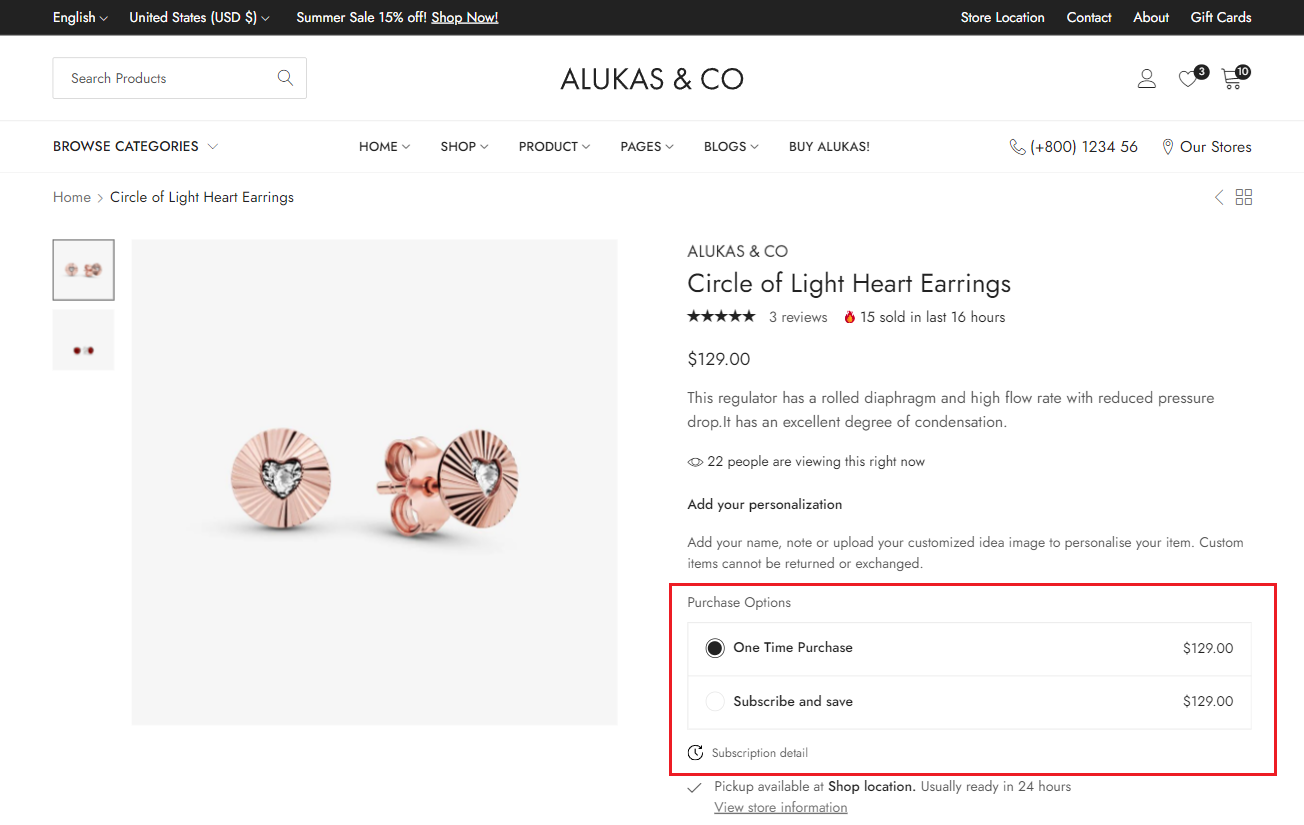Open the user account icon
Image resolution: width=1304 pixels, height=825 pixels.
(x=1147, y=79)
